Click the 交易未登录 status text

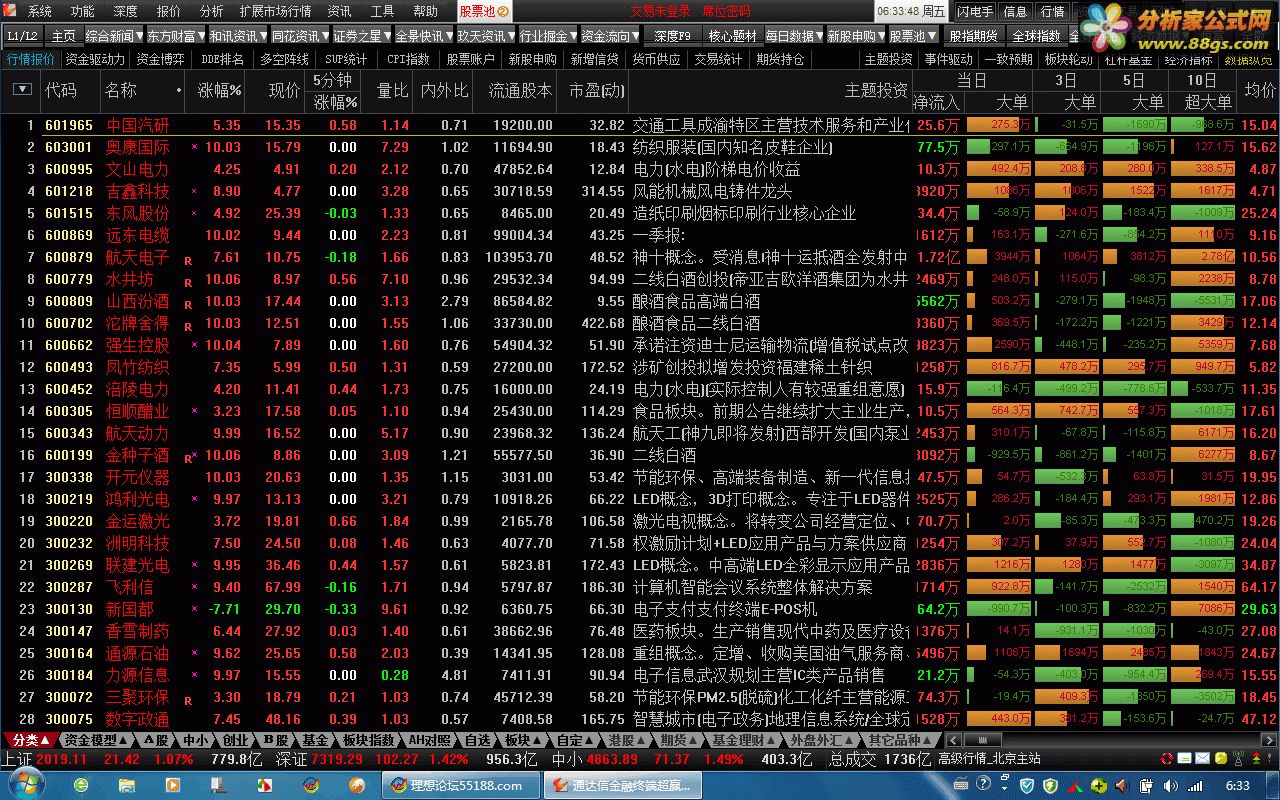coord(661,12)
